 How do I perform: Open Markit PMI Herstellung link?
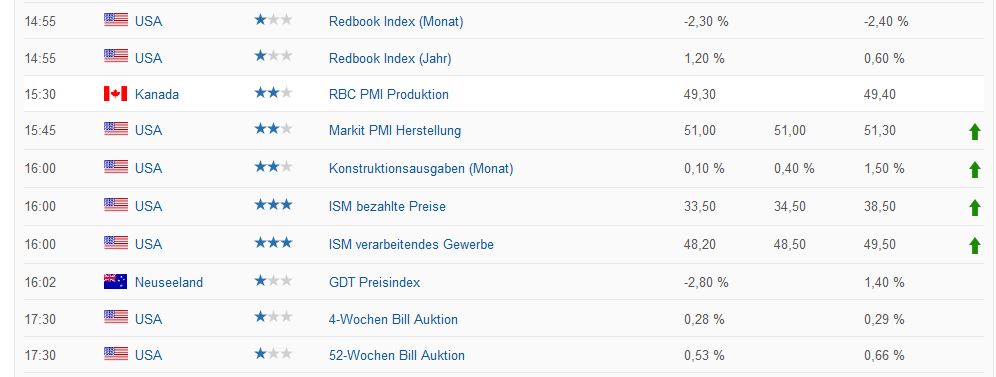(x=395, y=131)
